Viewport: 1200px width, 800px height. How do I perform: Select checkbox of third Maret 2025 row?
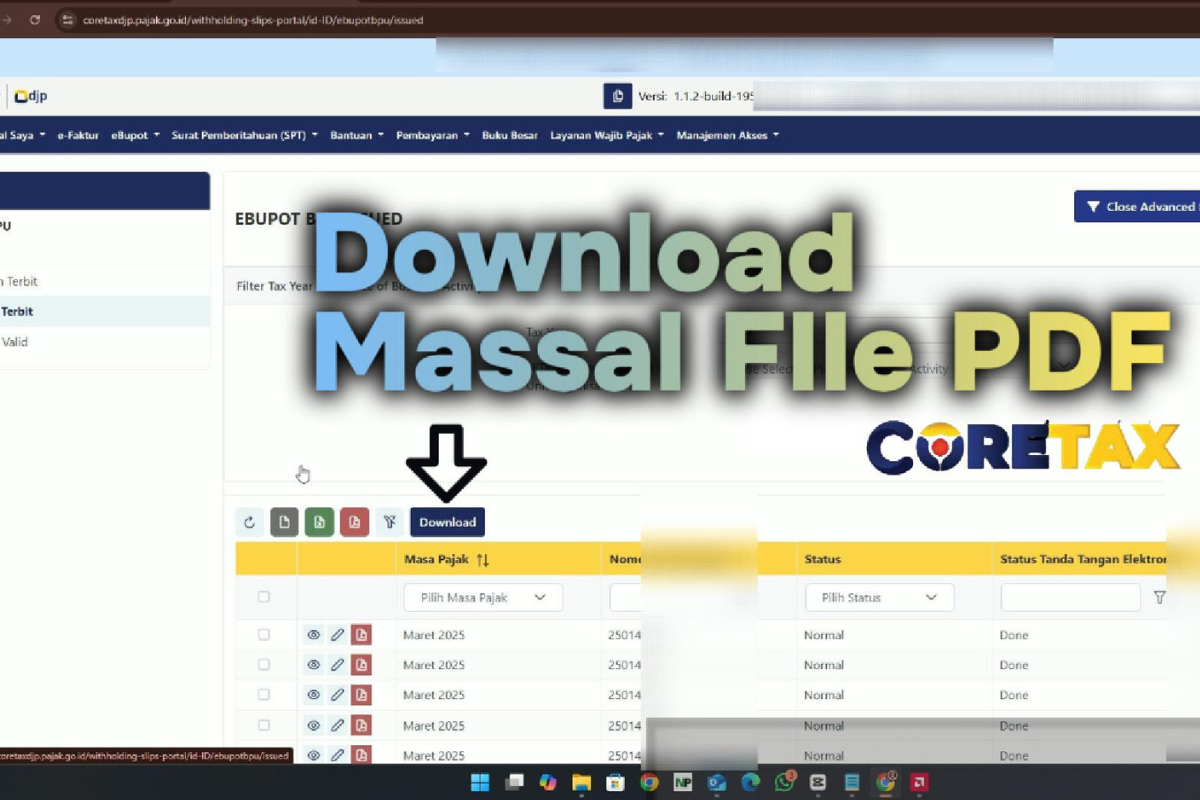tap(264, 694)
